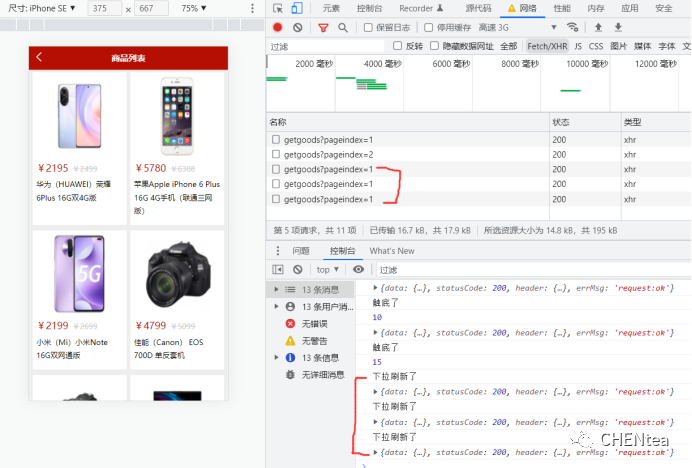Enable the 停用缓存 disable cache checkbox
The image size is (692, 468).
tap(428, 27)
